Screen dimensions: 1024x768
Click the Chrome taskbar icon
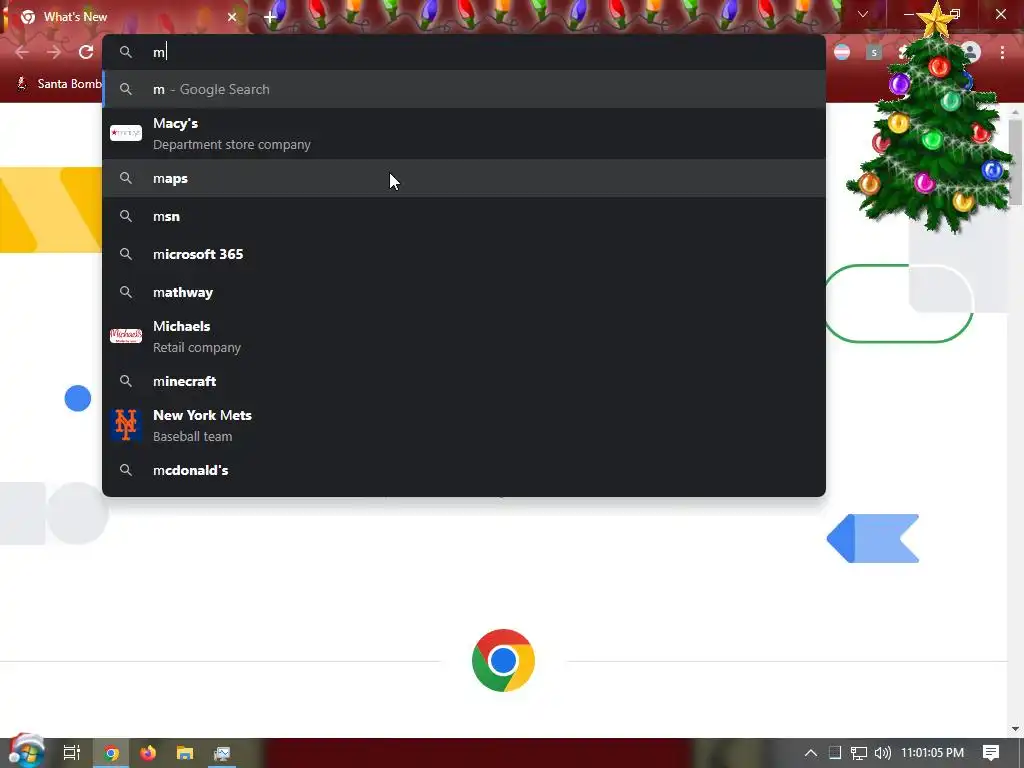[x=111, y=753]
